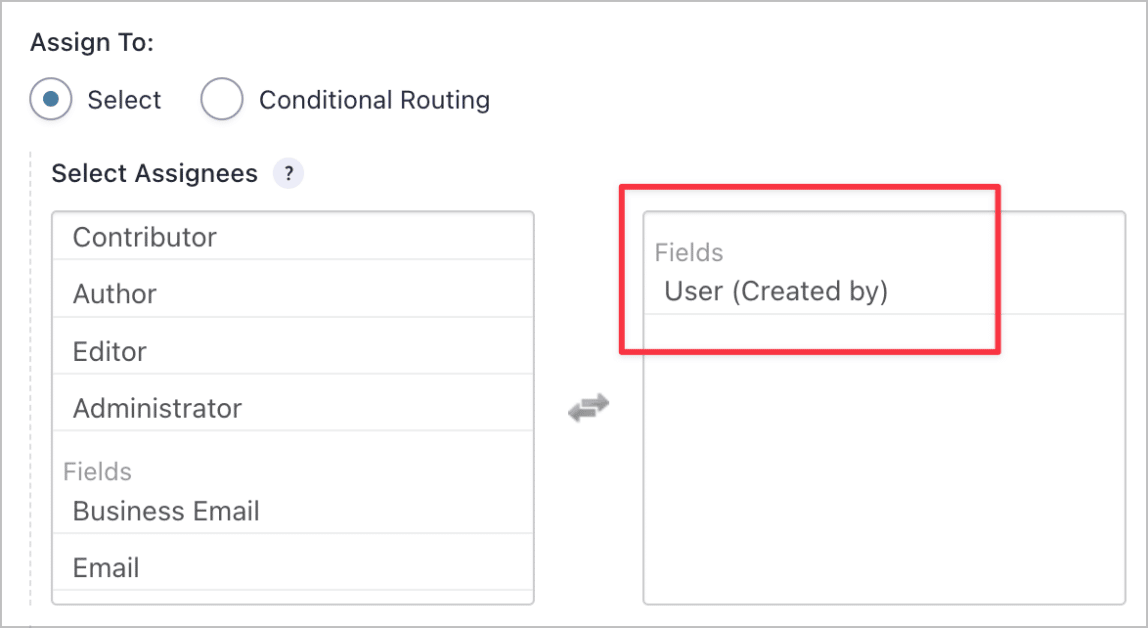Screen dimensions: 1148x628
Task: Click the Fields label in the right panel
Action: click(688, 253)
